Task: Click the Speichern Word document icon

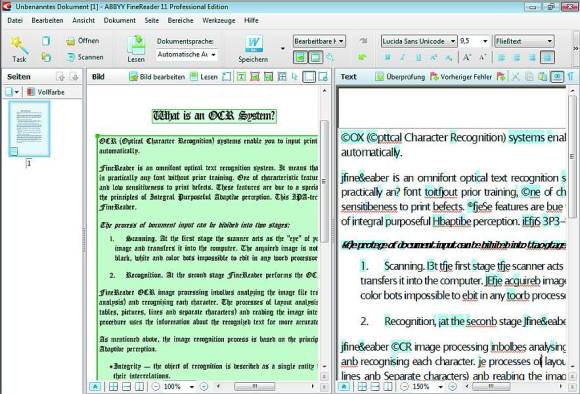Action: (x=254, y=44)
